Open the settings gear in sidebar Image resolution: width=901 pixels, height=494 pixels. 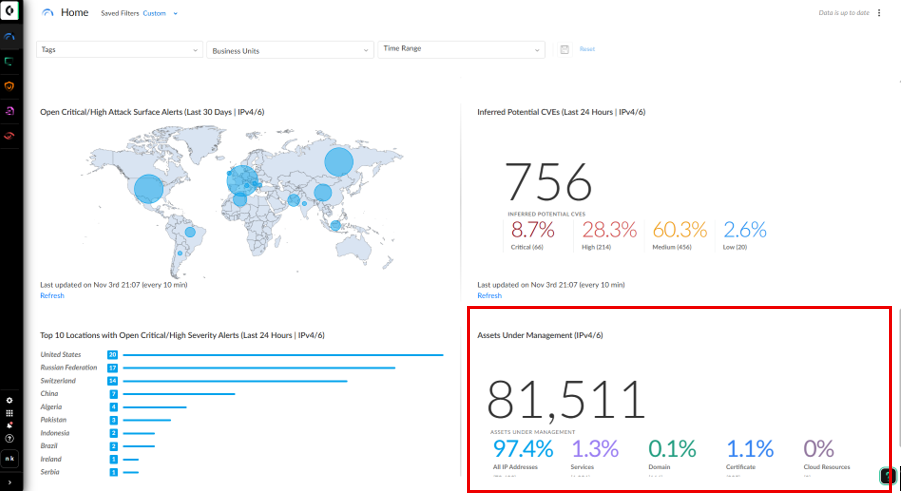(9, 400)
